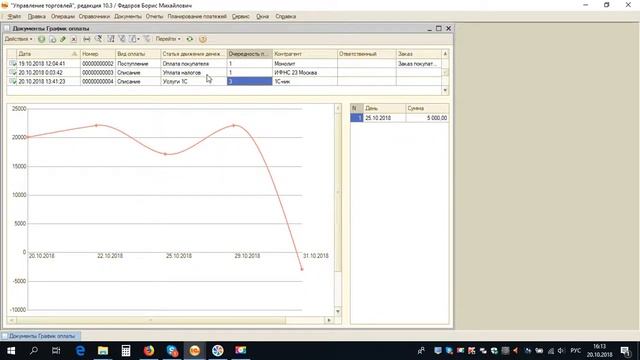Viewport: 640px width, 360px height.
Task: Click the День column header
Action: click(384, 108)
